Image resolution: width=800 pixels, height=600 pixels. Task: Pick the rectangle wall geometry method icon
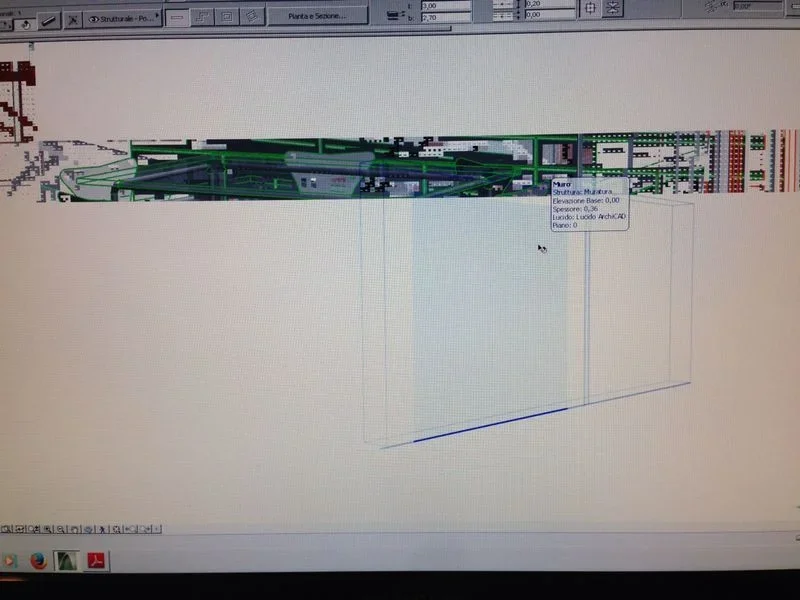point(227,17)
